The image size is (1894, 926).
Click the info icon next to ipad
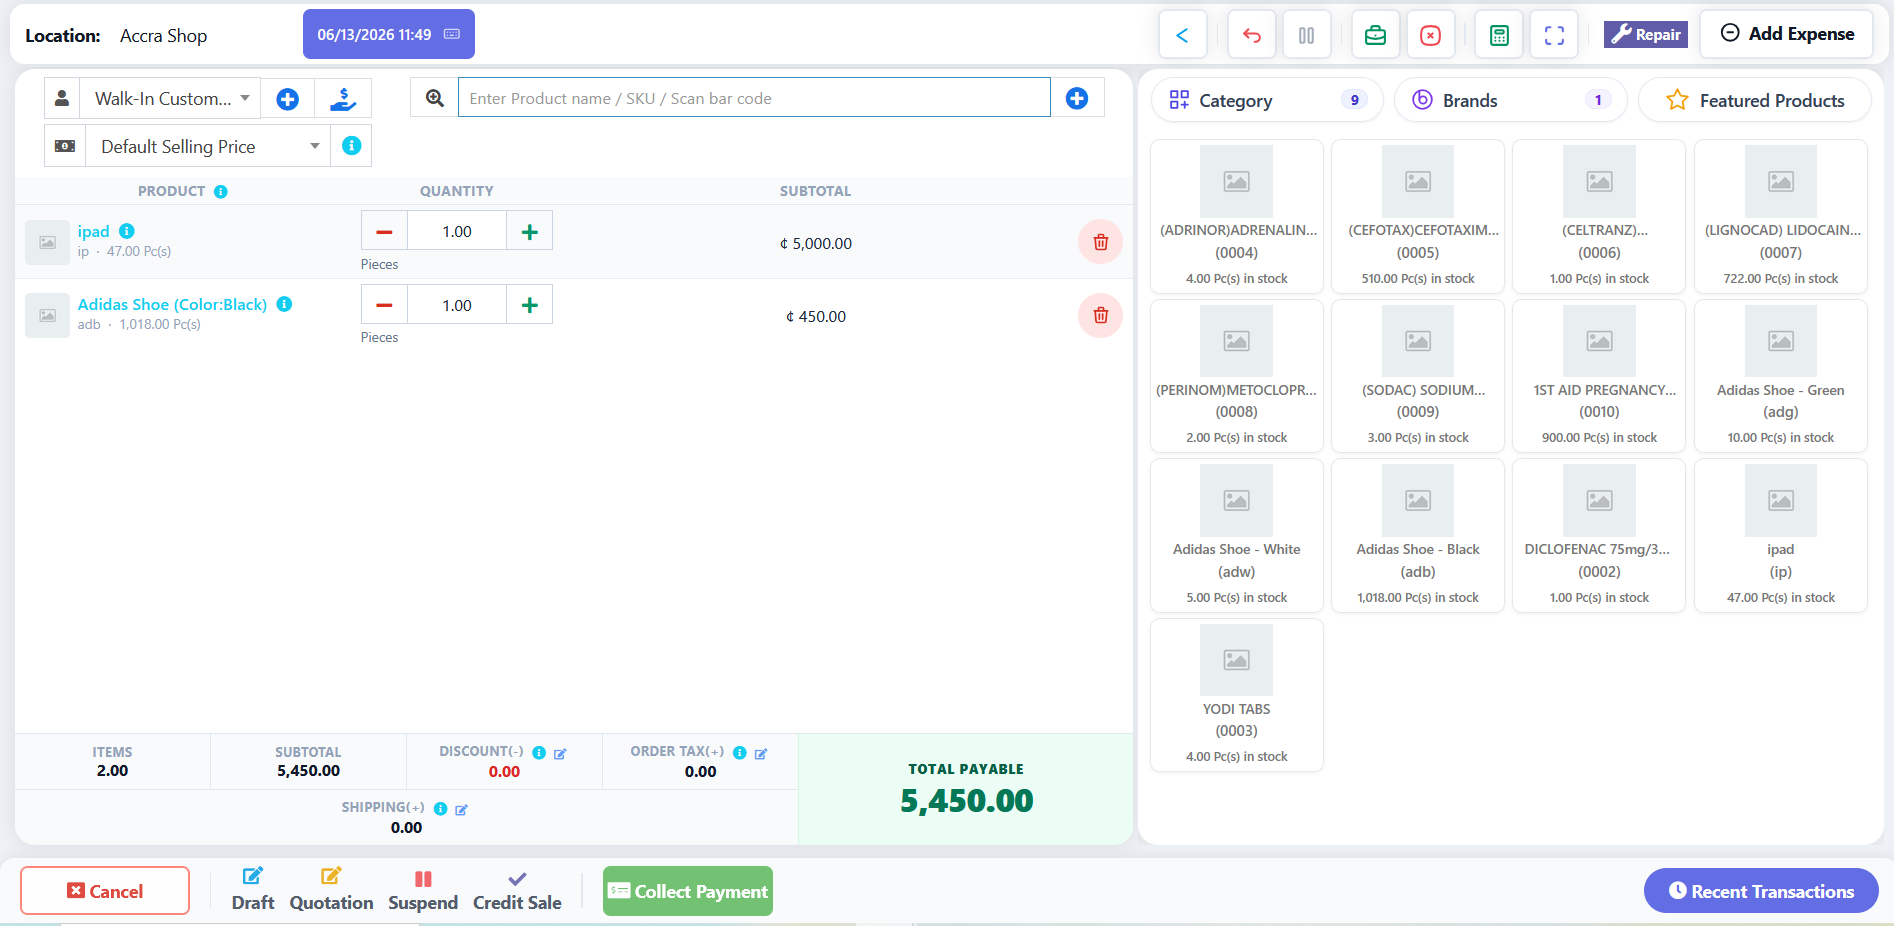127,231
